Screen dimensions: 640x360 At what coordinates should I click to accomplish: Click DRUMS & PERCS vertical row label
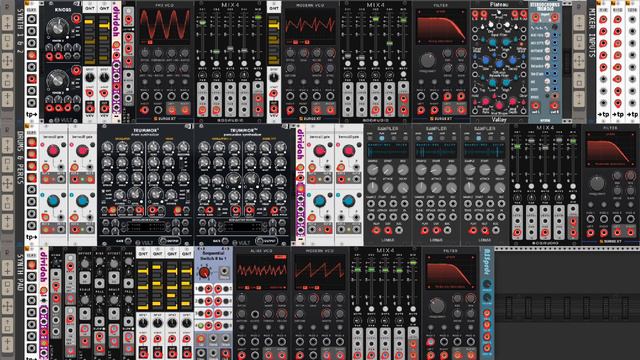click(20, 157)
